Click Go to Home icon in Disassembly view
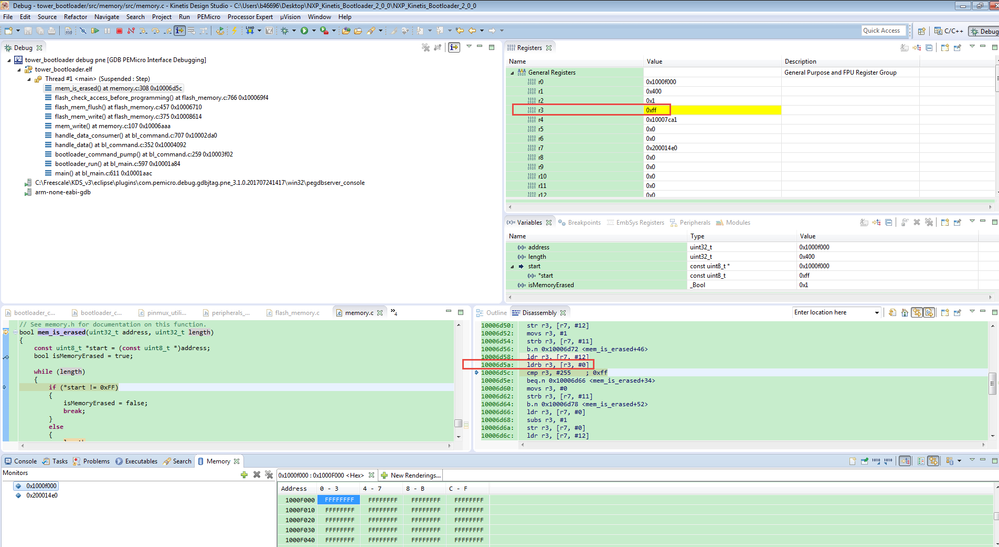Screen dimensions: 999x547 pyautogui.click(x=905, y=312)
